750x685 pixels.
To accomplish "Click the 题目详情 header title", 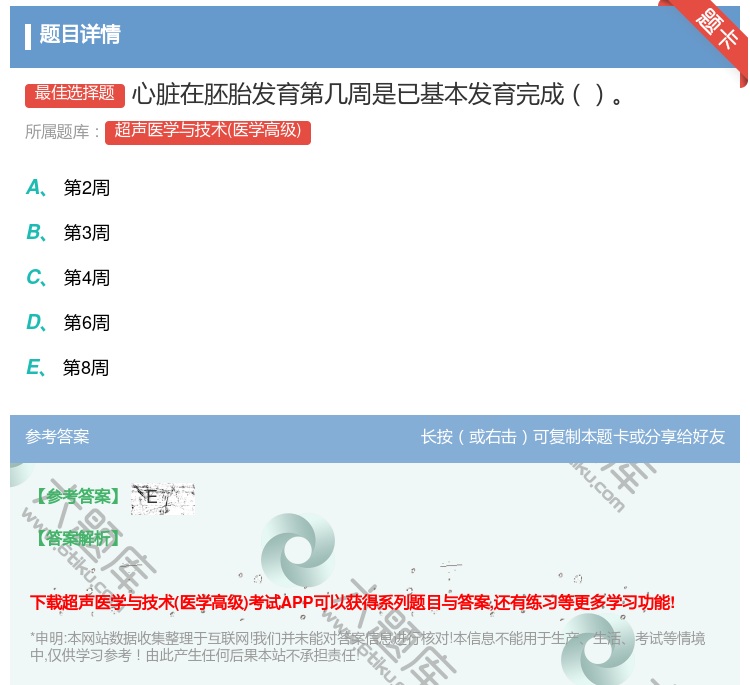I will click(x=80, y=34).
